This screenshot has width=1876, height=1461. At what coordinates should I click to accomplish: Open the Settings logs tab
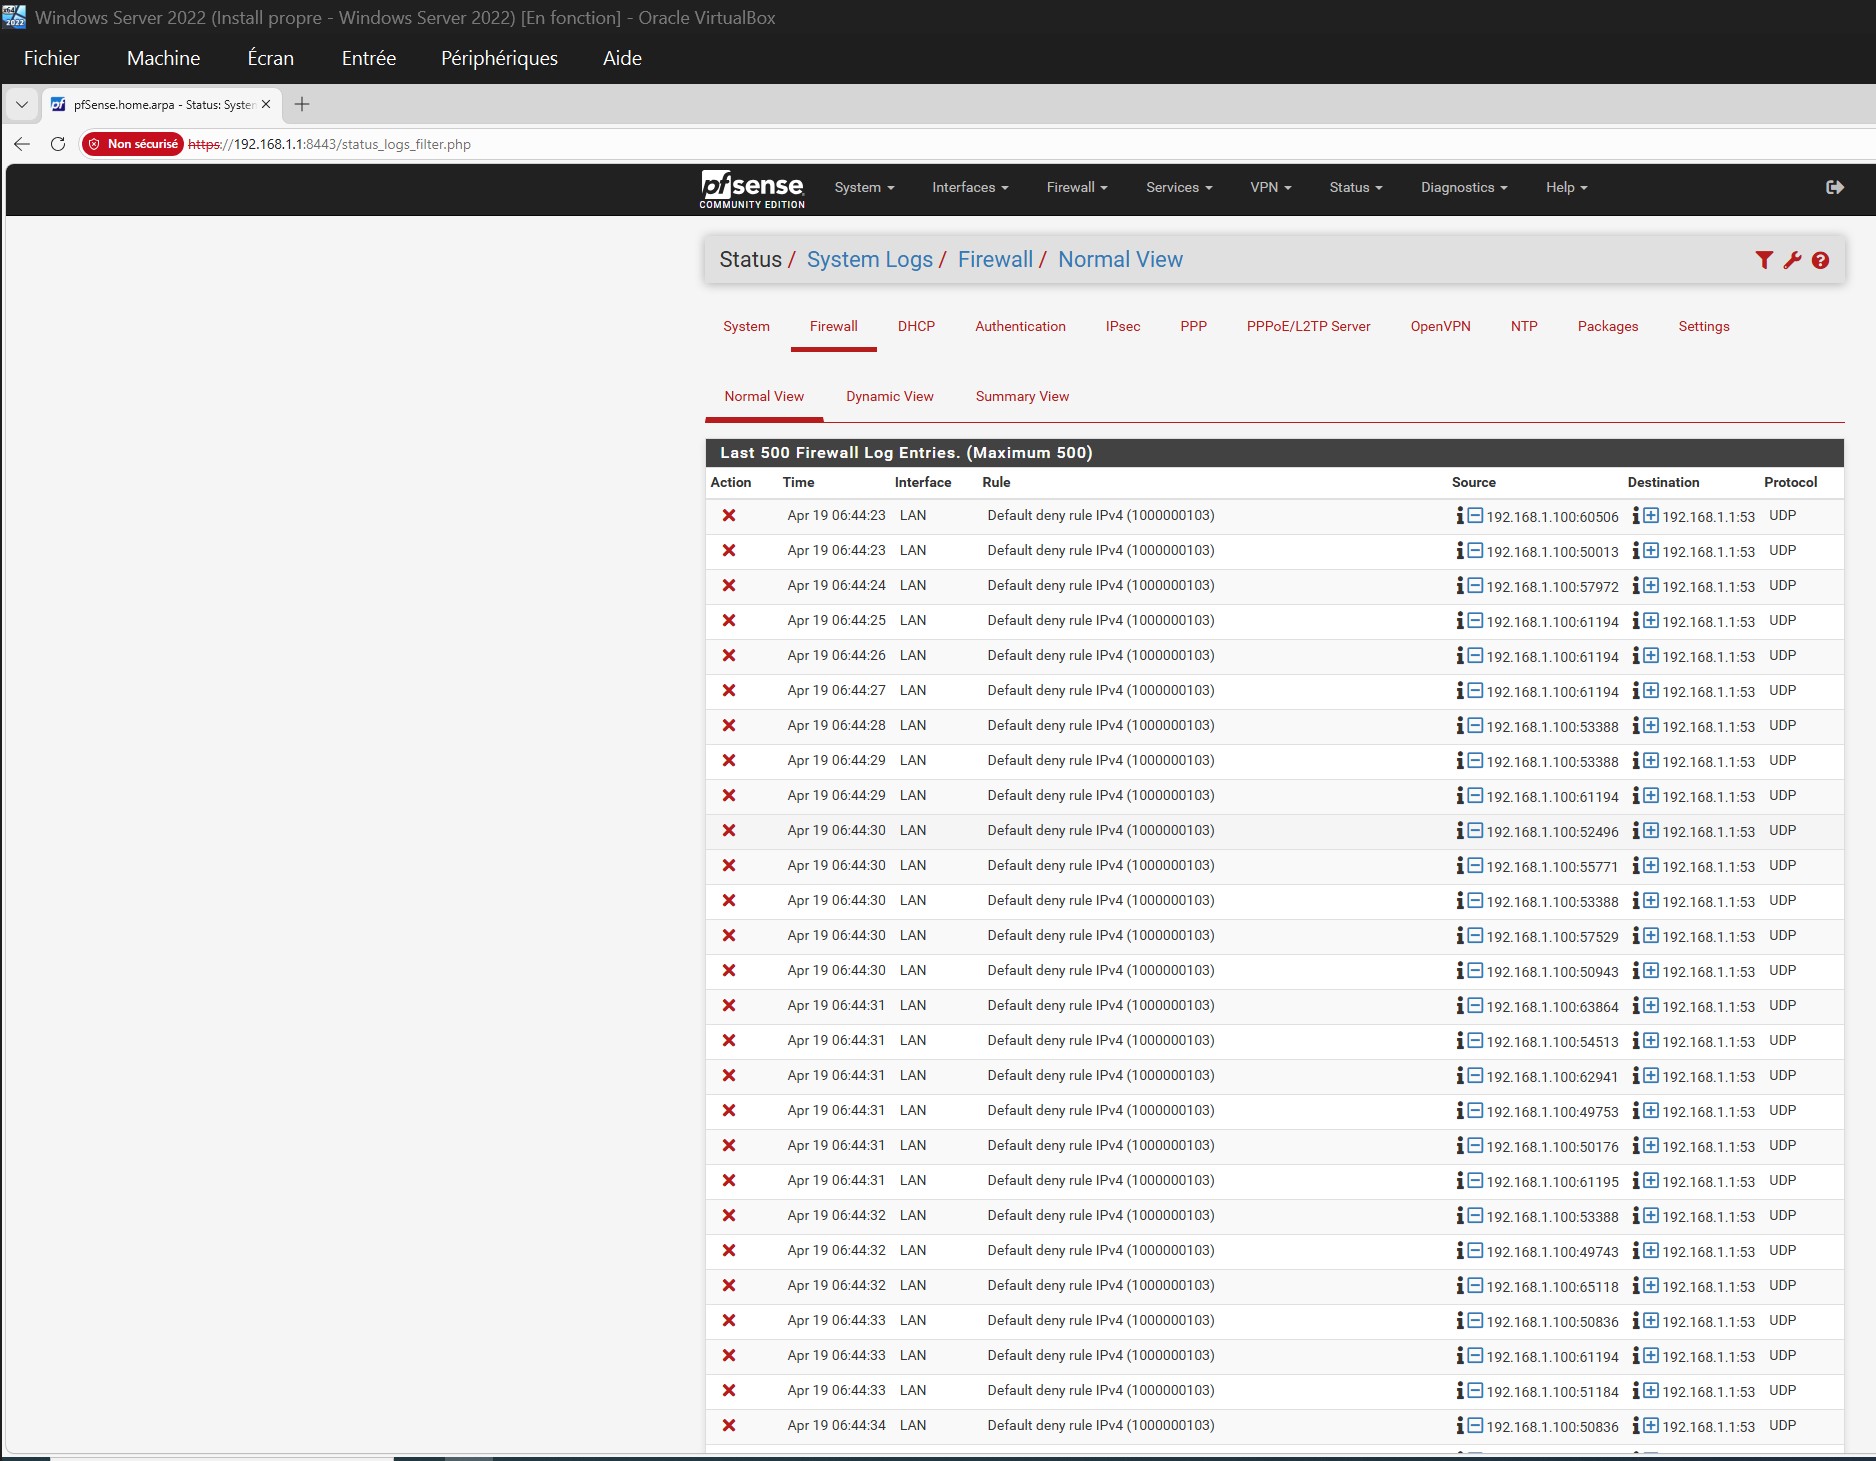1703,326
